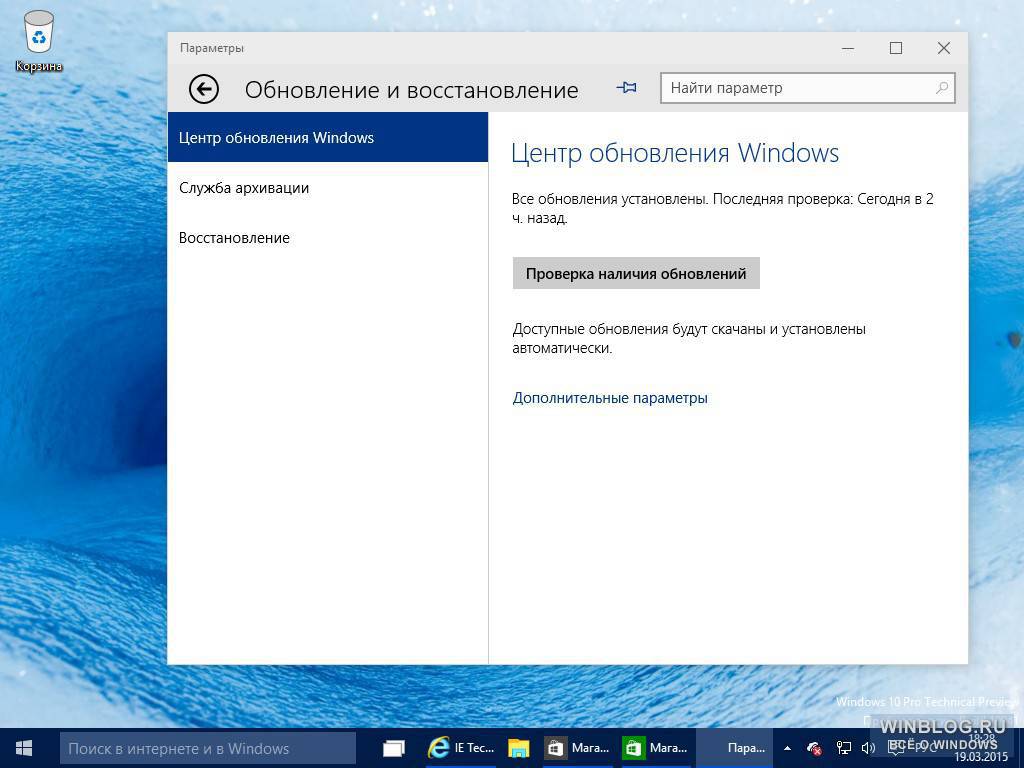Go back using the circled arrow button

[x=204, y=89]
